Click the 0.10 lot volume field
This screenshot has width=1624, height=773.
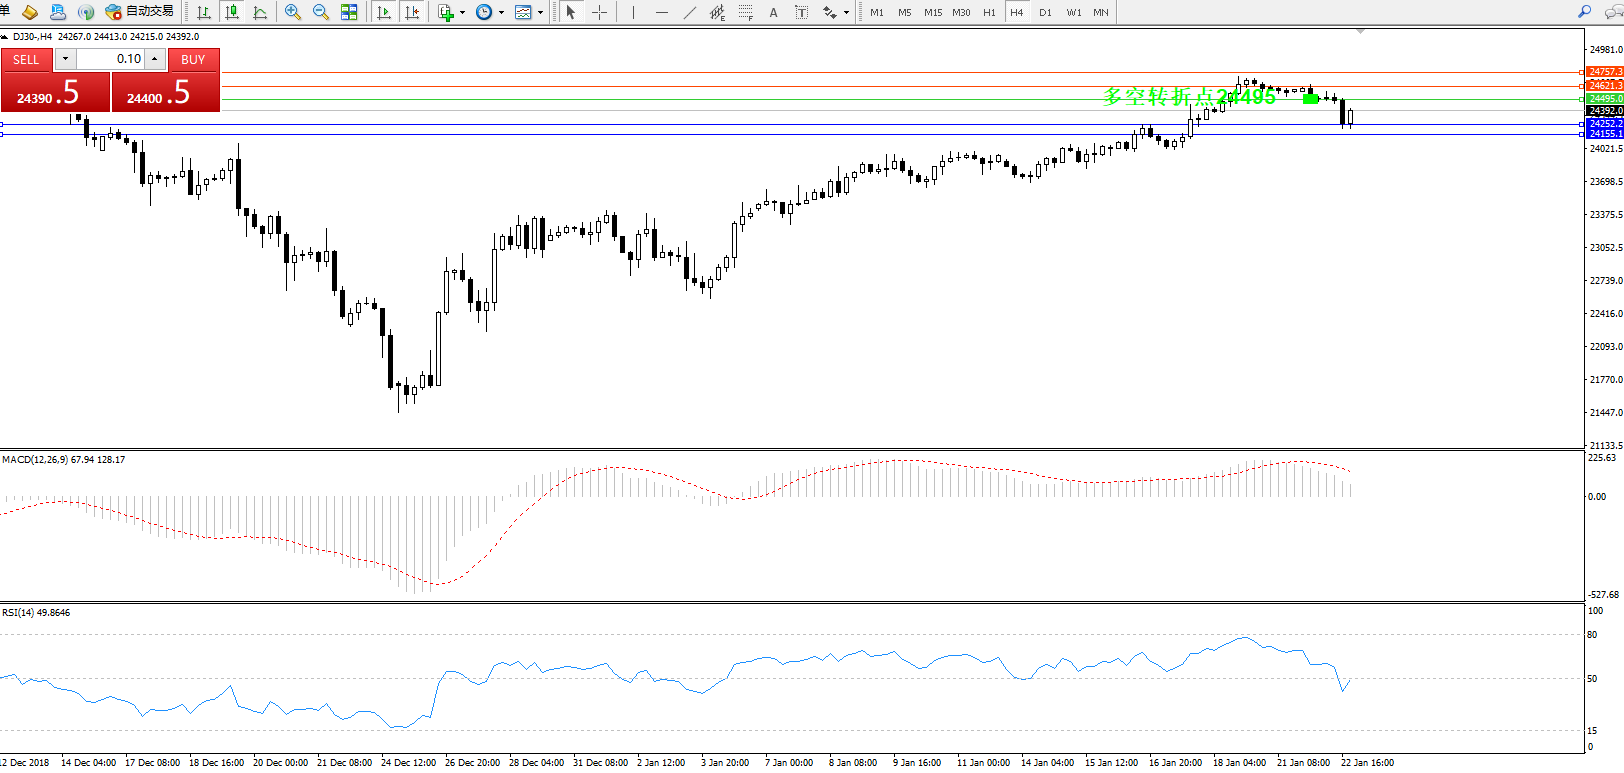[111, 59]
